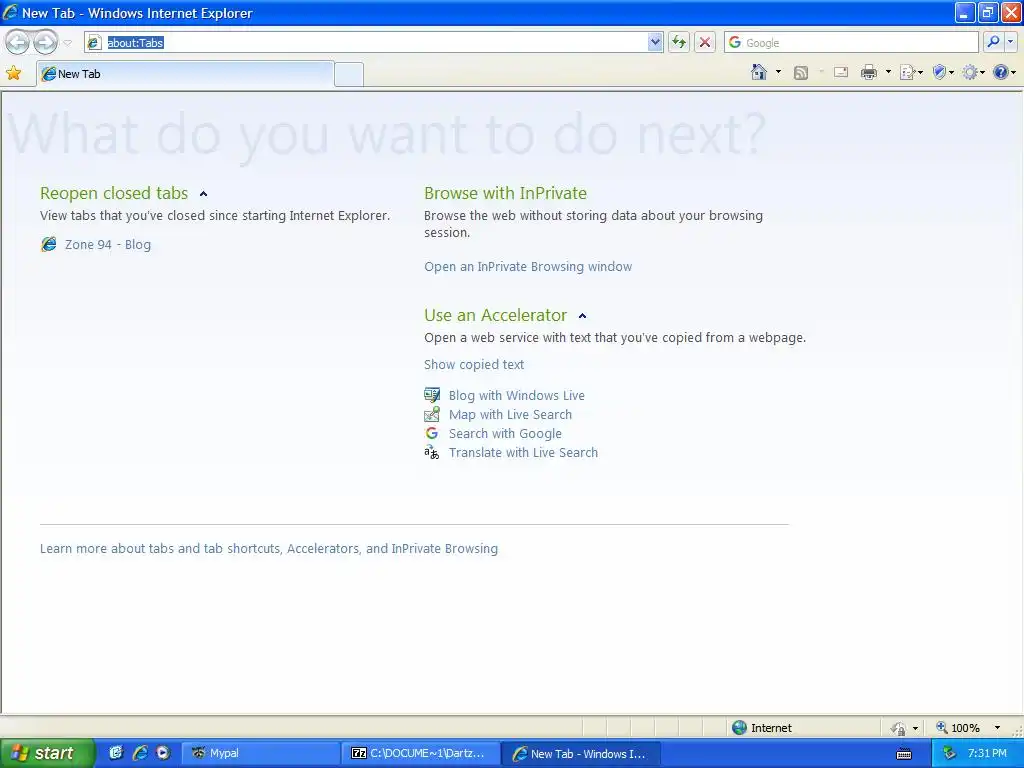Expand the zoom level dropdown arrow

click(x=997, y=728)
